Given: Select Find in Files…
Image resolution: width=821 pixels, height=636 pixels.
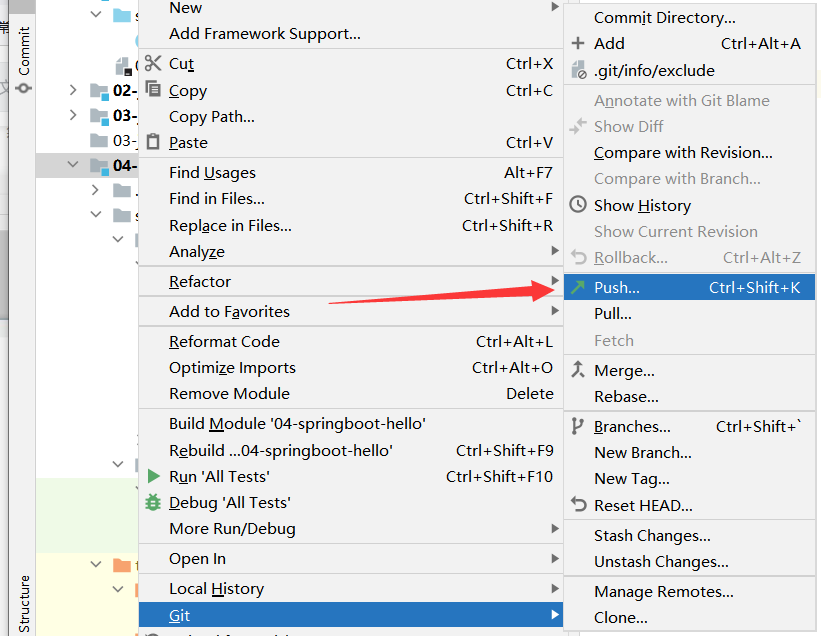Looking at the screenshot, I should pyautogui.click(x=351, y=198).
